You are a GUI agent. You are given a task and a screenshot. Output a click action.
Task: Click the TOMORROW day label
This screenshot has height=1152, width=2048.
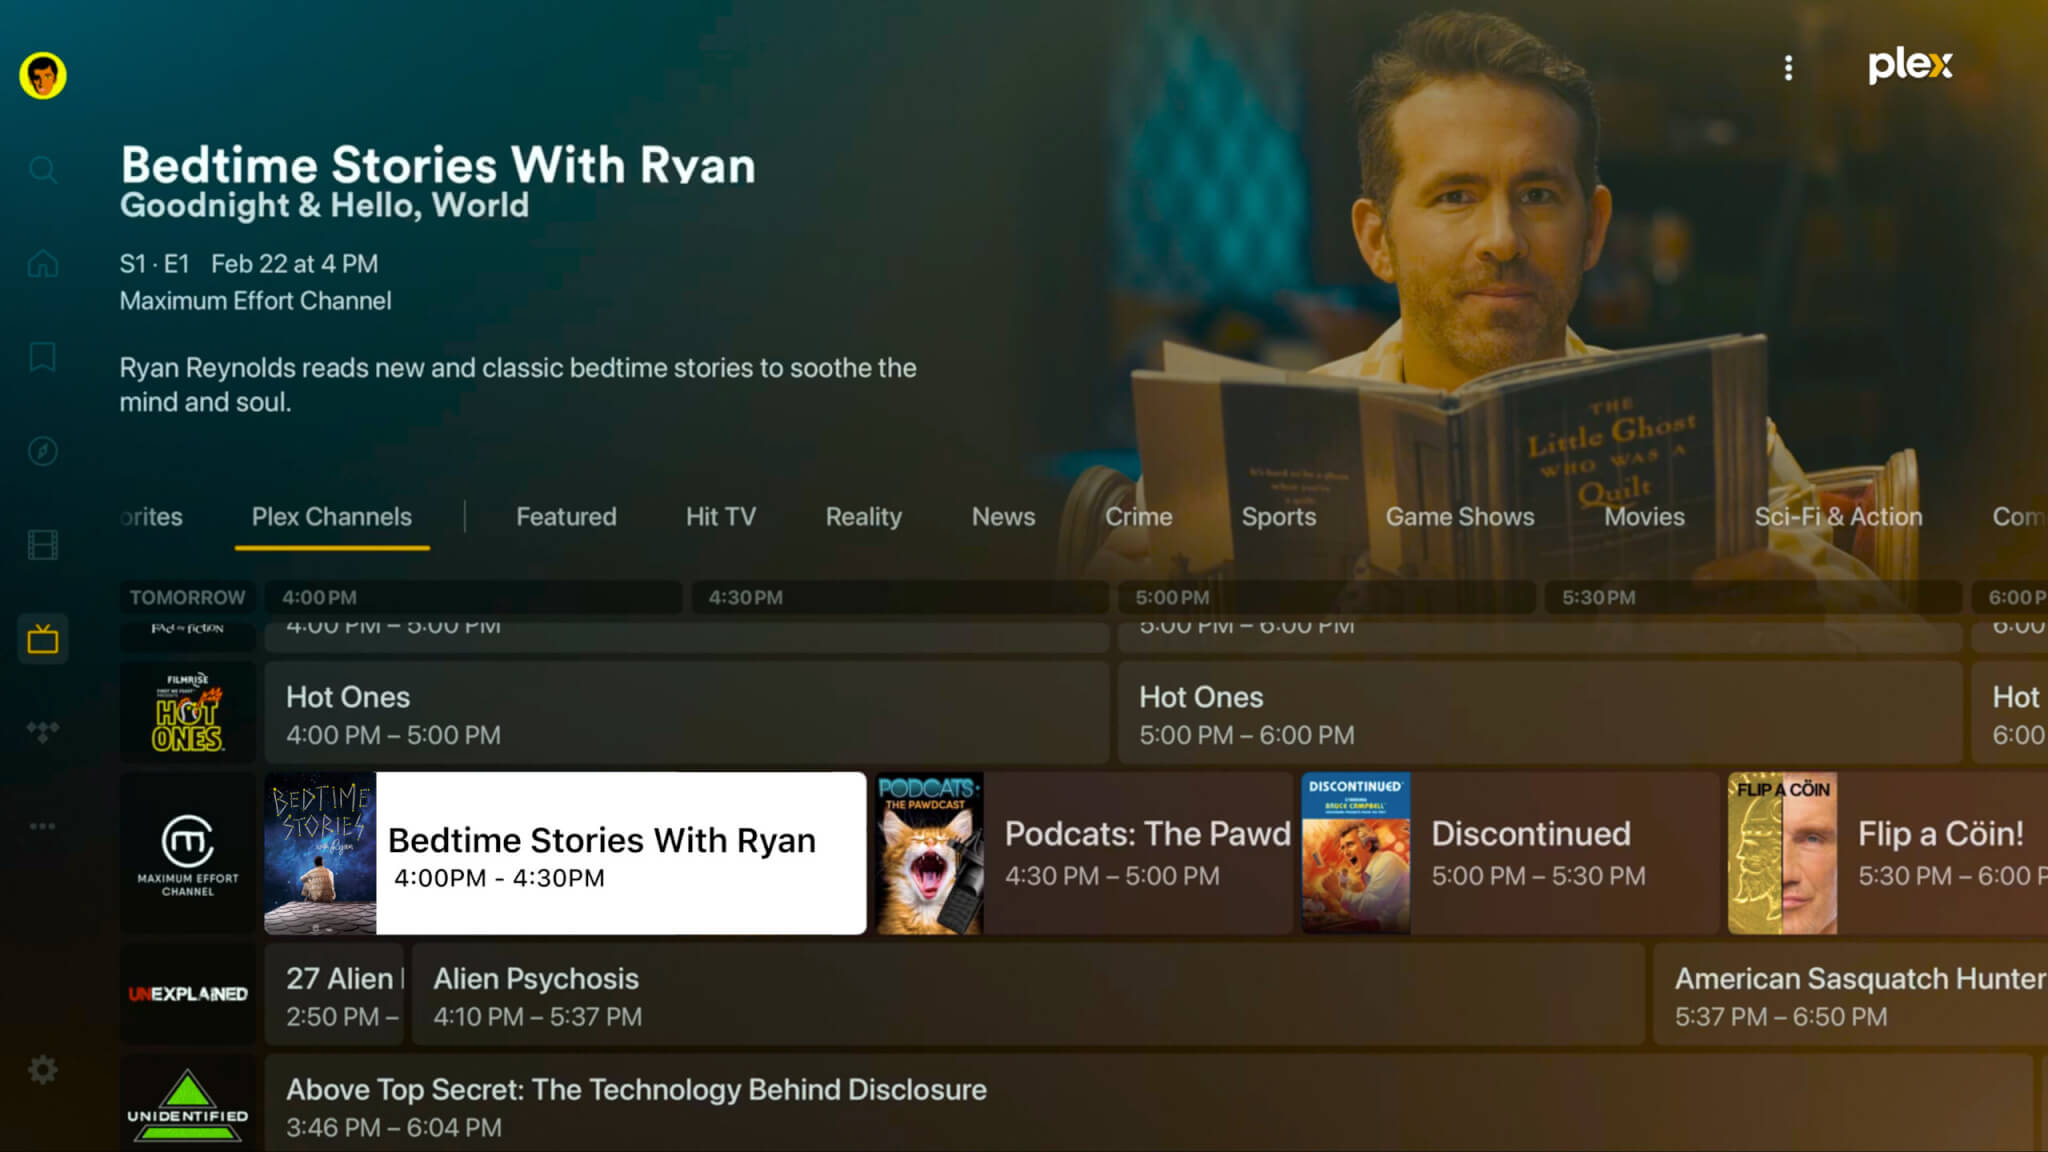(188, 597)
